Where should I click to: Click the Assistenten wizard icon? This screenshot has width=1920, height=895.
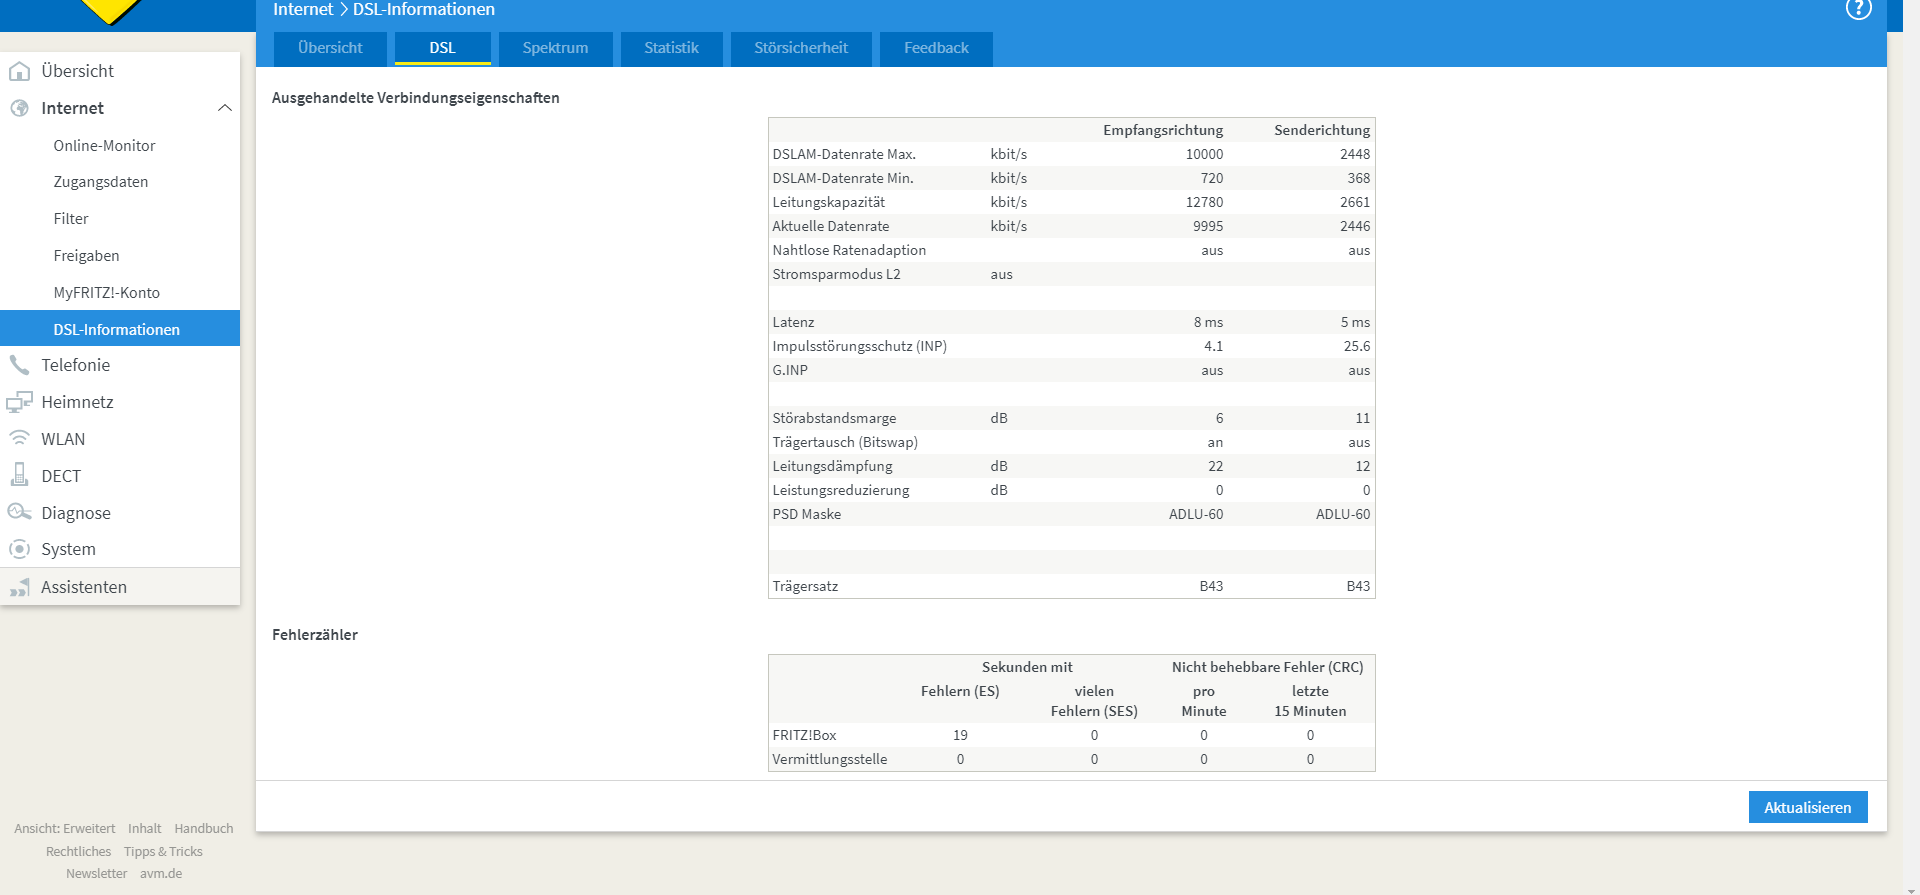click(x=19, y=587)
